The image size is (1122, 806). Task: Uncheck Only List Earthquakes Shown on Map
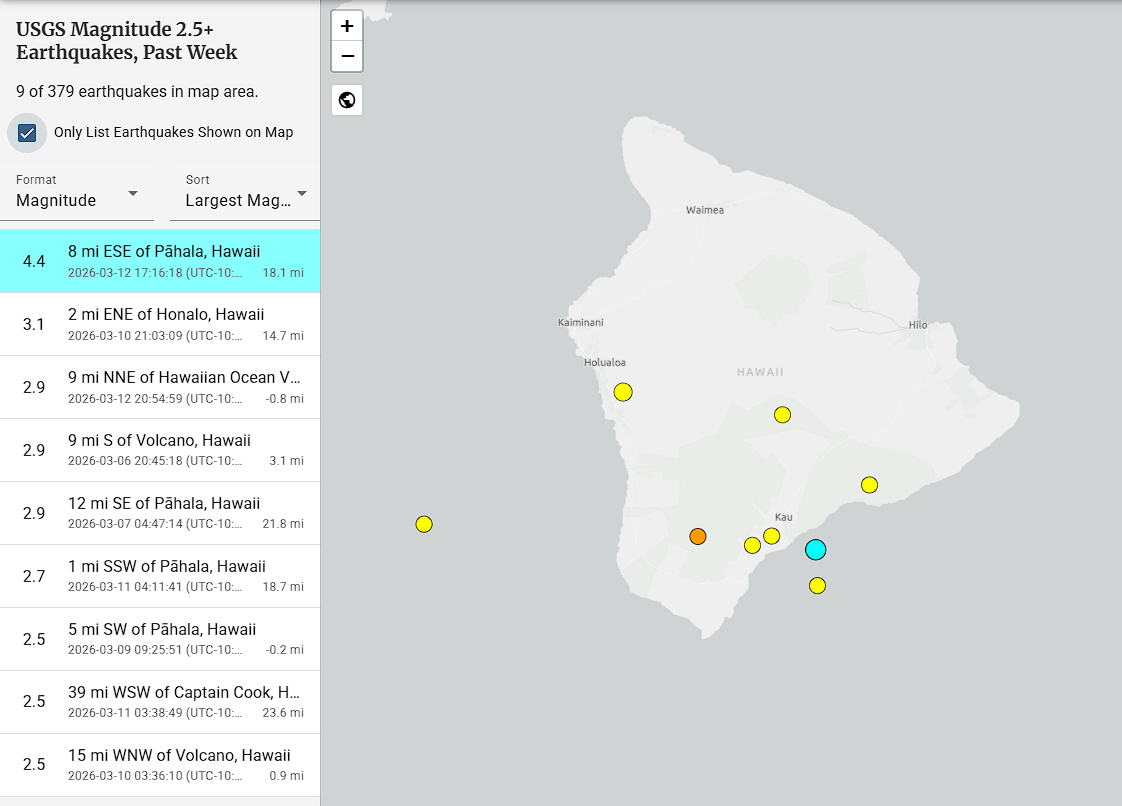(27, 133)
